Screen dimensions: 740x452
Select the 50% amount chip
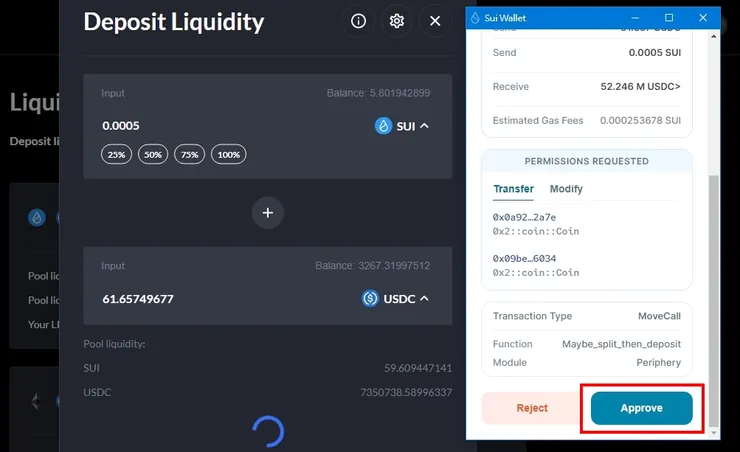point(153,154)
